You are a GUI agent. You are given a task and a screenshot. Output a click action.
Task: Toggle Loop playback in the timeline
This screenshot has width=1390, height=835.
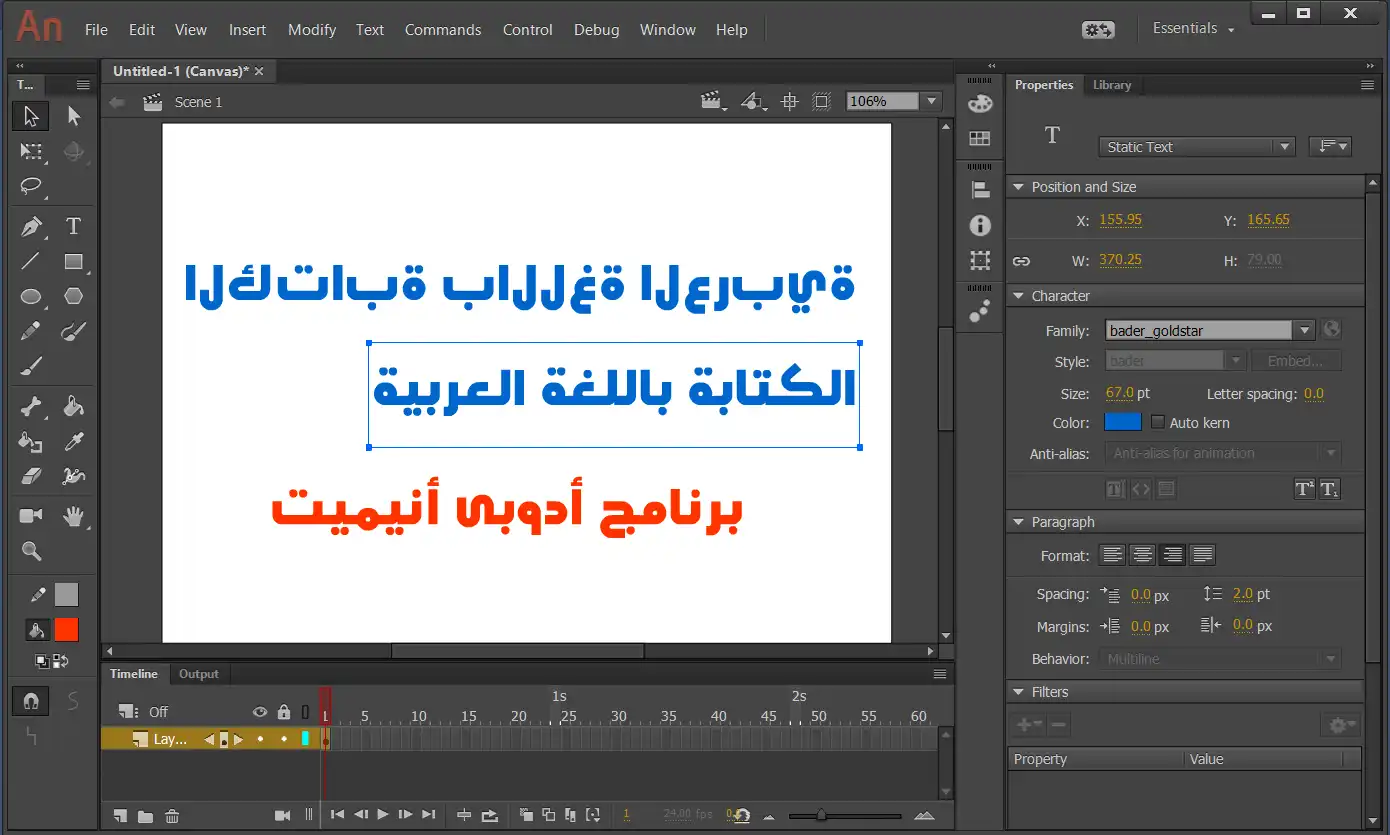[x=490, y=816]
